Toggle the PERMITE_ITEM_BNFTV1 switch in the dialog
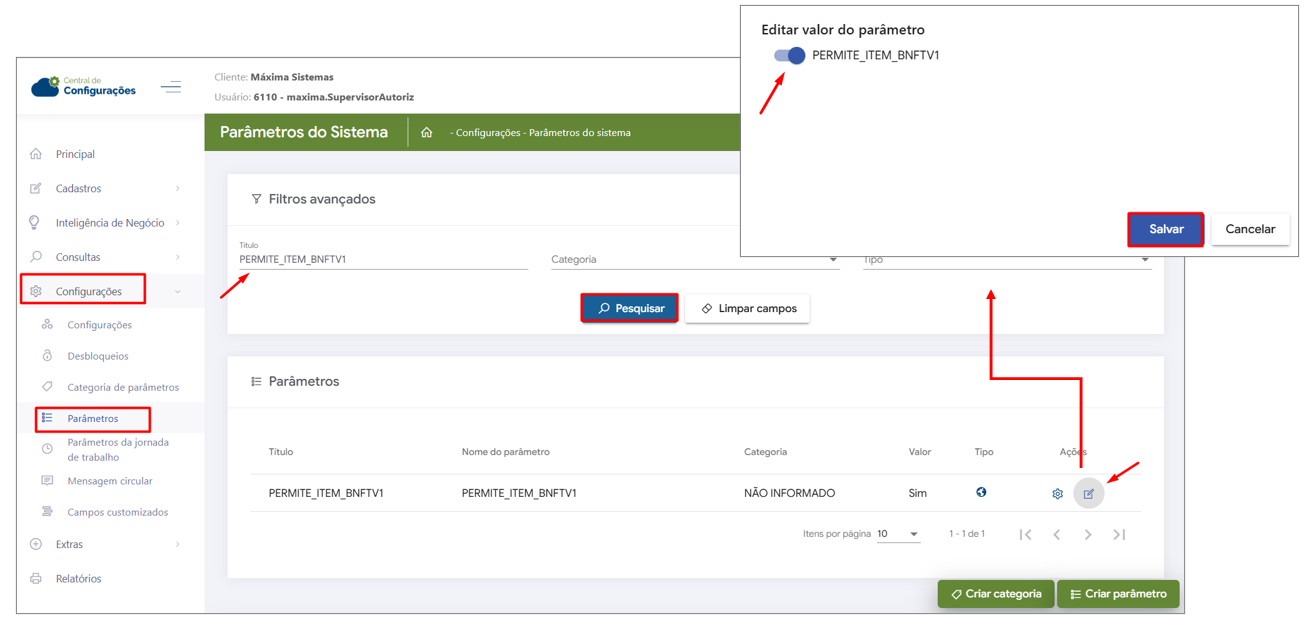Screen dimensions: 1308x626 click(790, 55)
